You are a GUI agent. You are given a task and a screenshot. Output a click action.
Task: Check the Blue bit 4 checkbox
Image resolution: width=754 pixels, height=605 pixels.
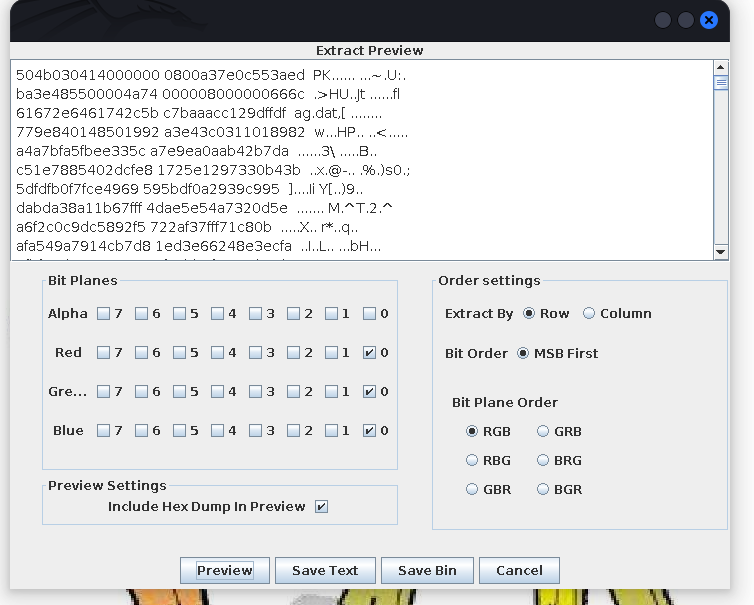(x=217, y=430)
